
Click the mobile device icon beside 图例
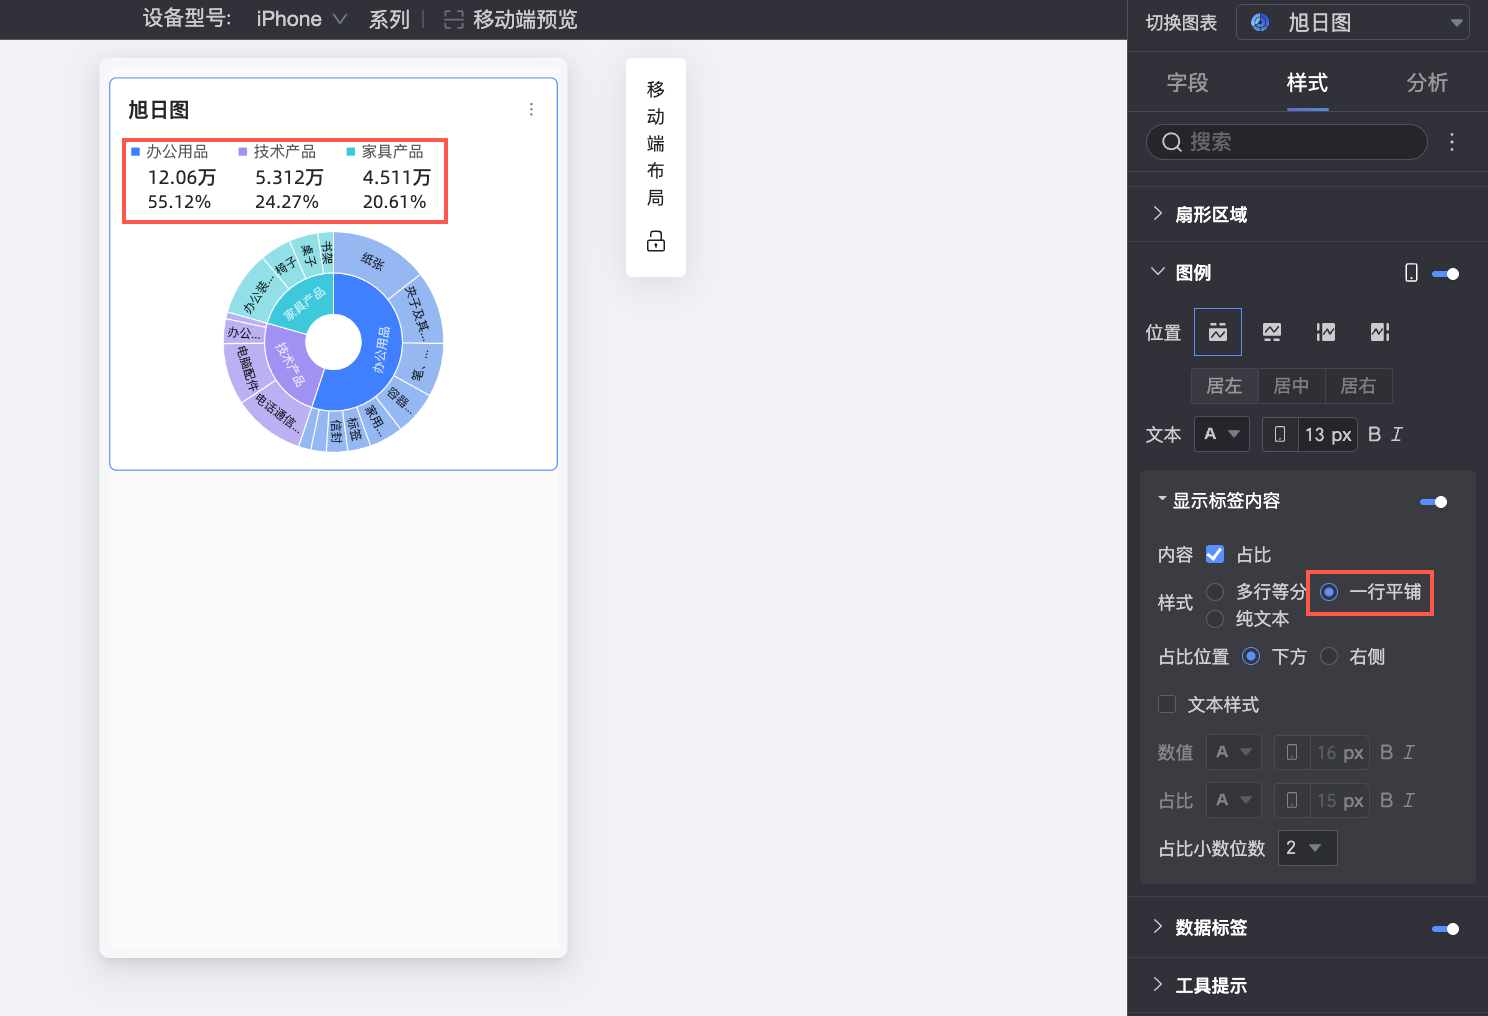coord(1411,273)
